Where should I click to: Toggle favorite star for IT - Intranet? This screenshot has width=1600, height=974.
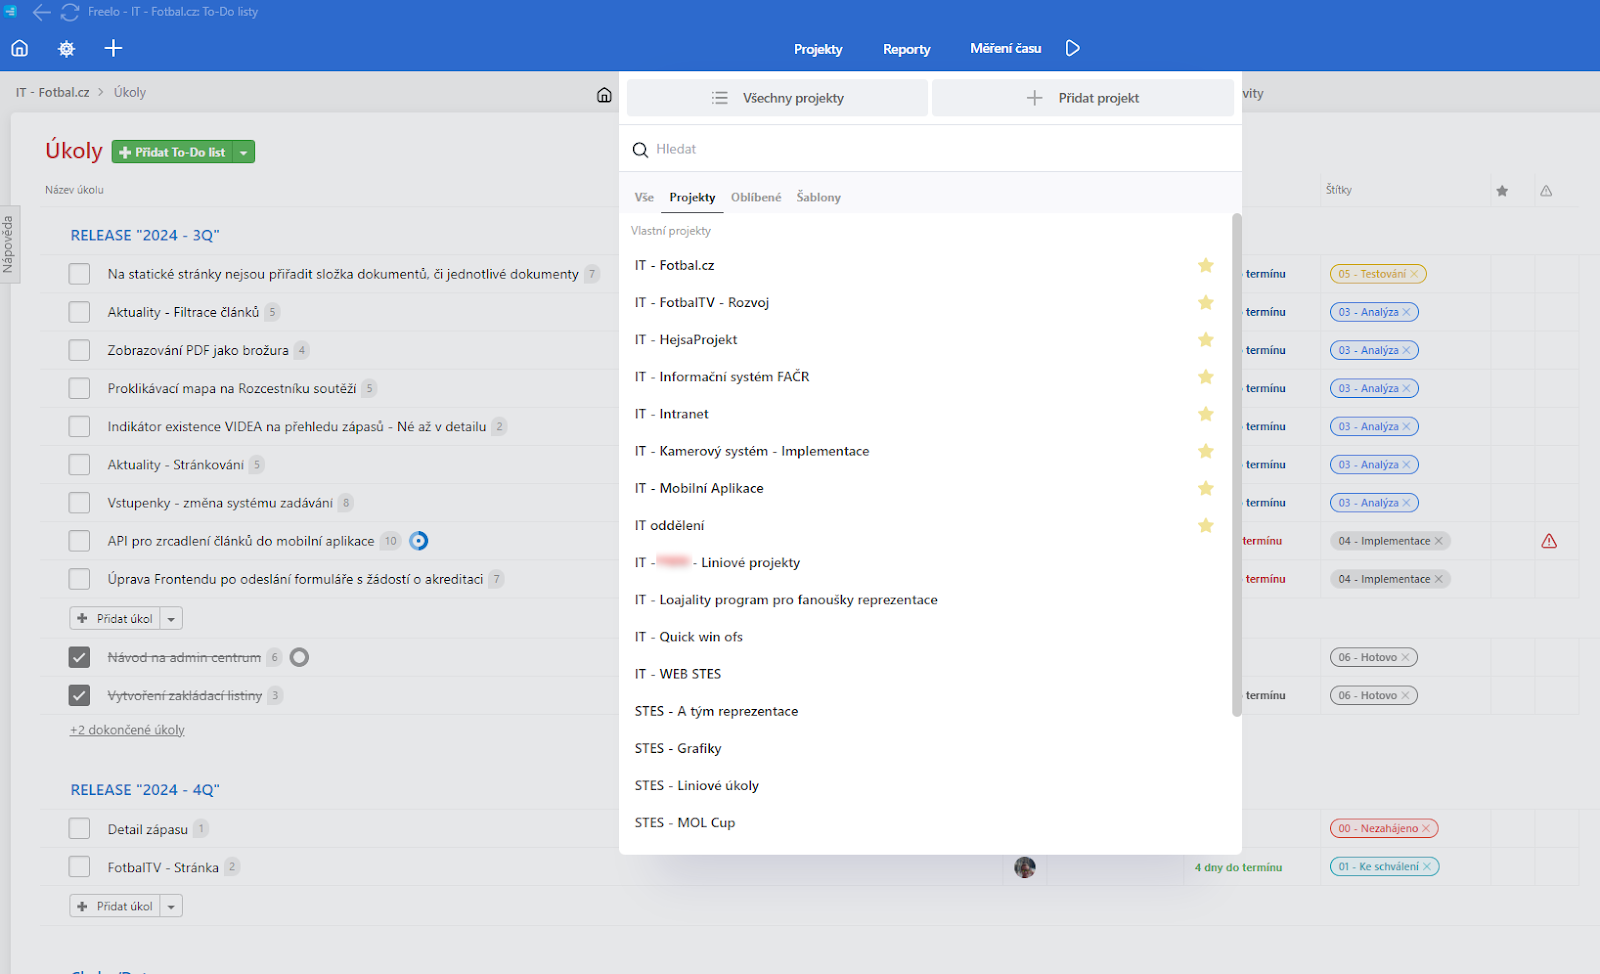pyautogui.click(x=1206, y=414)
